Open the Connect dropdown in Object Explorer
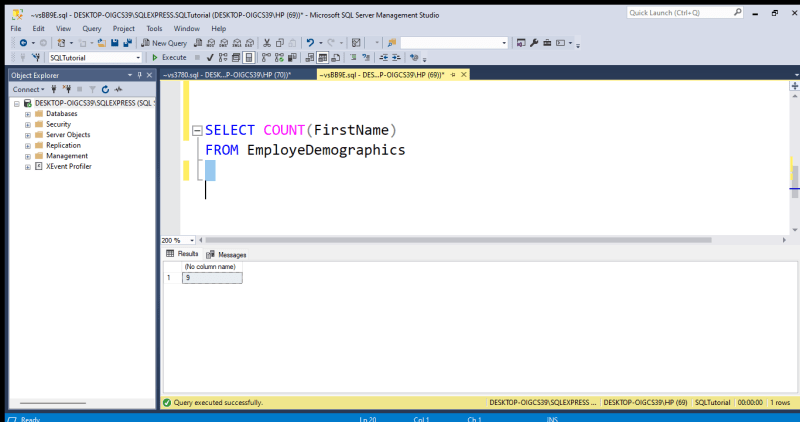Image resolution: width=800 pixels, height=422 pixels. [29, 89]
